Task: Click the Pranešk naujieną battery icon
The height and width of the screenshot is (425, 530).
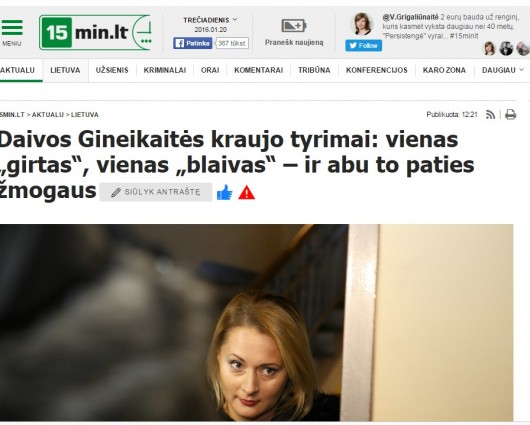Action: click(294, 26)
